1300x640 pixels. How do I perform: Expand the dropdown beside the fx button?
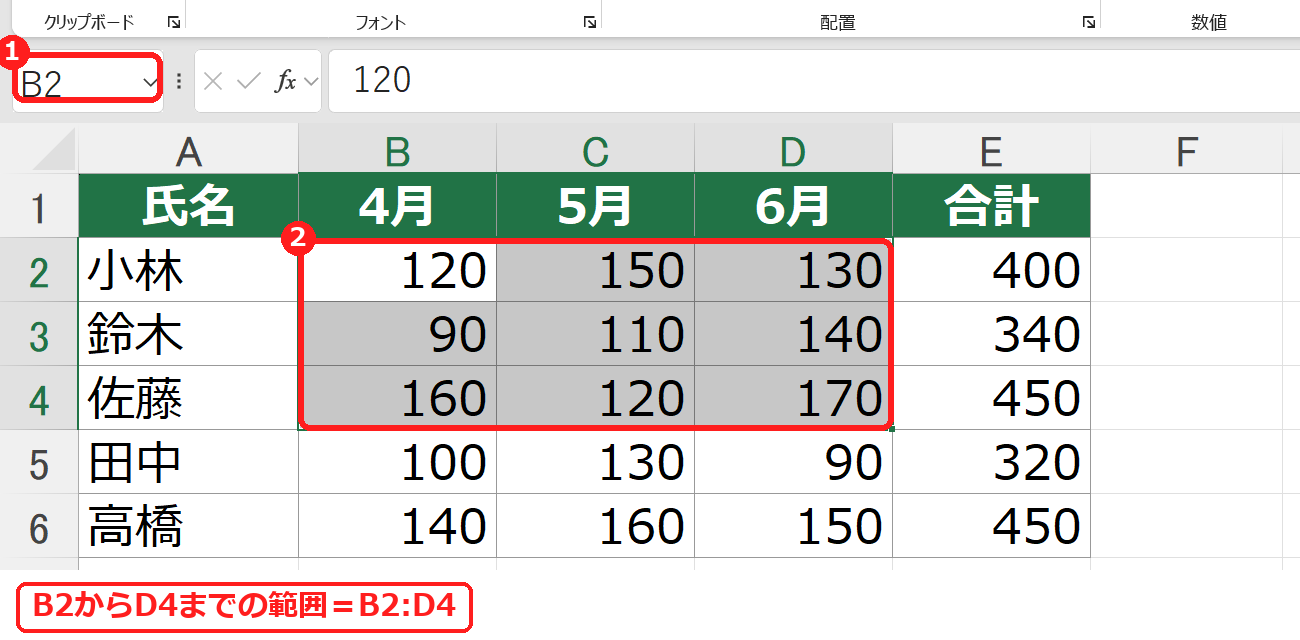coord(310,81)
